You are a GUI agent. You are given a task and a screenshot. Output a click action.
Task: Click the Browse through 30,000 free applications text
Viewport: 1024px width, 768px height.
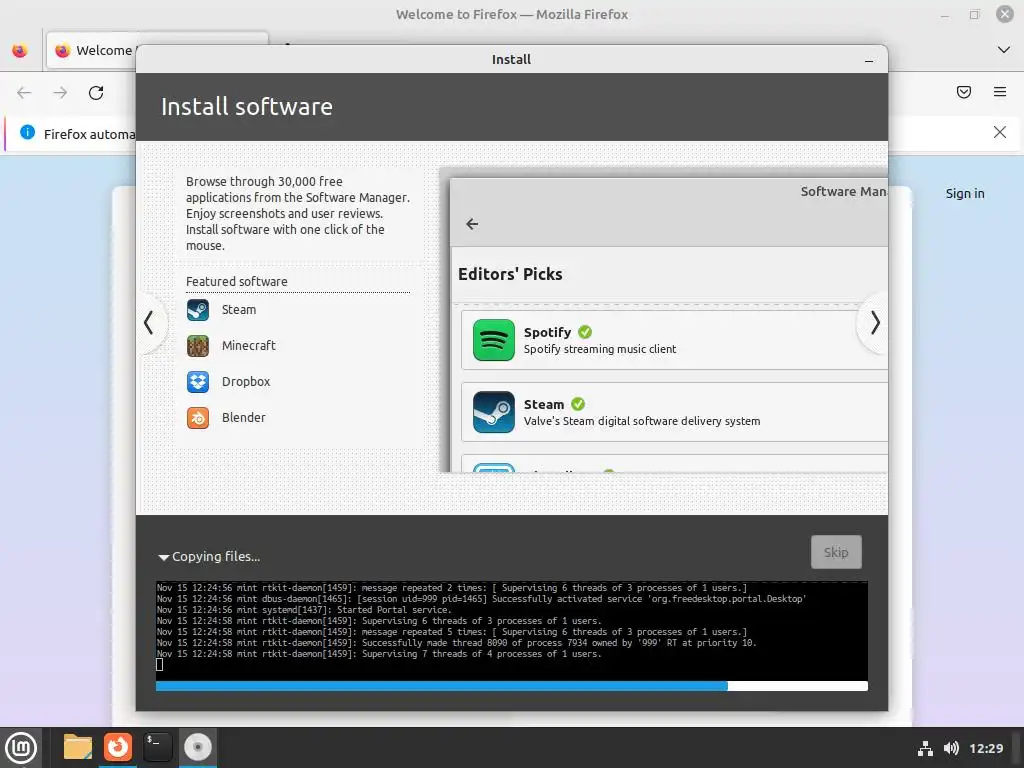tap(298, 214)
